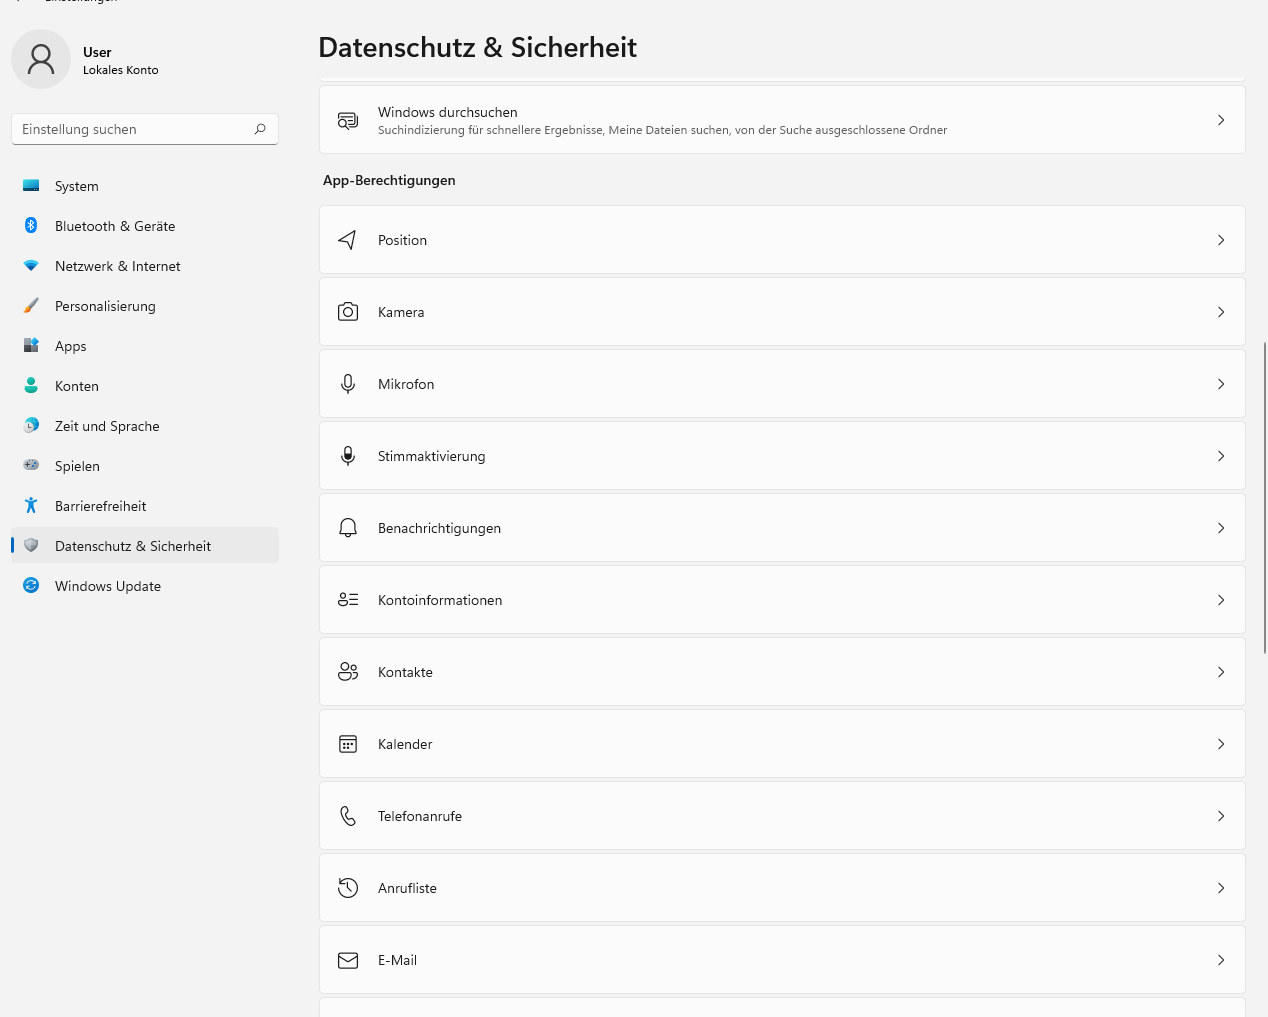Click the camera icon in Kamera row
Viewport: 1268px width, 1017px height.
point(348,312)
